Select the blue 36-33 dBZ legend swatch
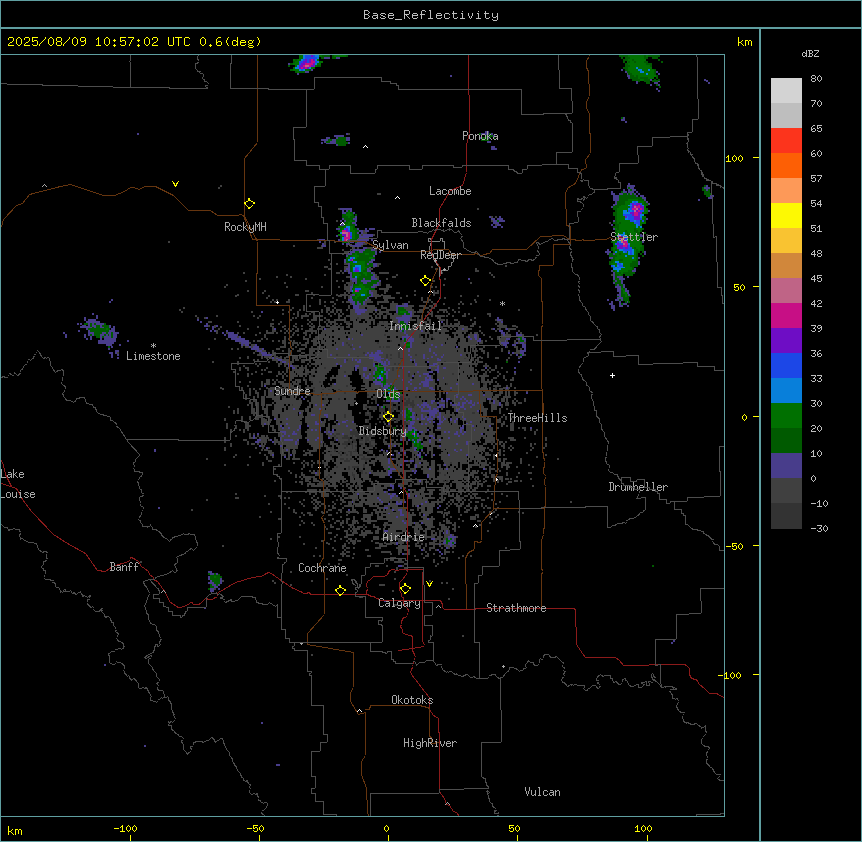Image resolution: width=862 pixels, height=842 pixels. 786,365
